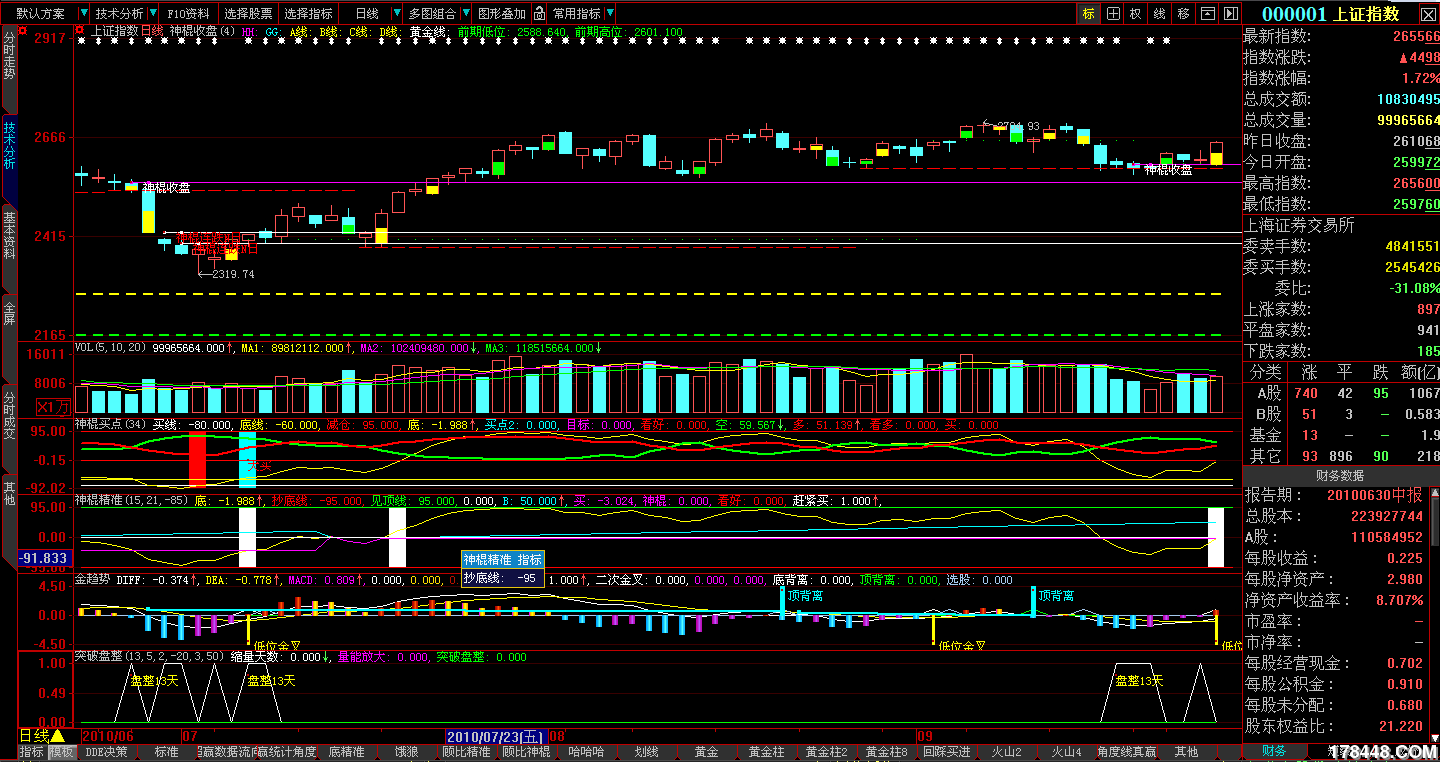Open the 默认方案 dropdown arrow
The image size is (1440, 762).
(82, 14)
